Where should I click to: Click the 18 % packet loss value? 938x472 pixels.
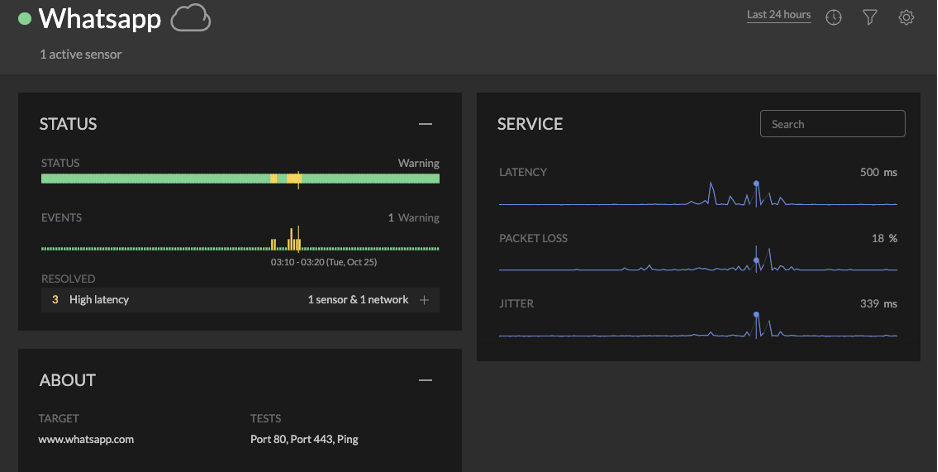(x=884, y=238)
